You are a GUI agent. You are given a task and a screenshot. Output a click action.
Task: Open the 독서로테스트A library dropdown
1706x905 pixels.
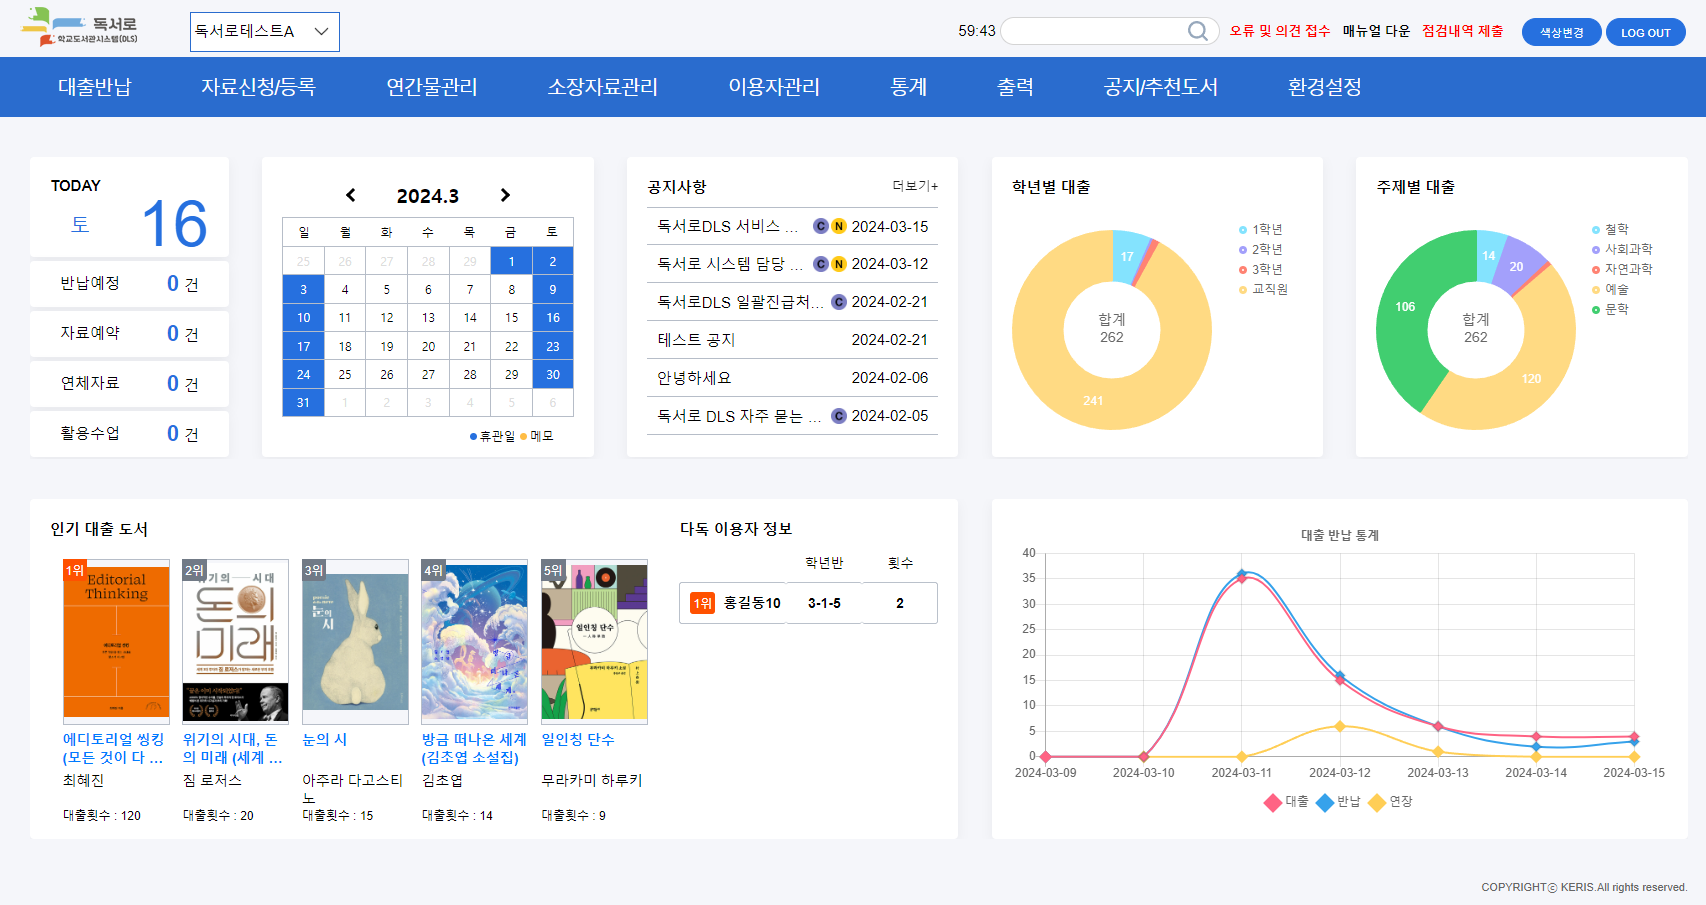264,32
